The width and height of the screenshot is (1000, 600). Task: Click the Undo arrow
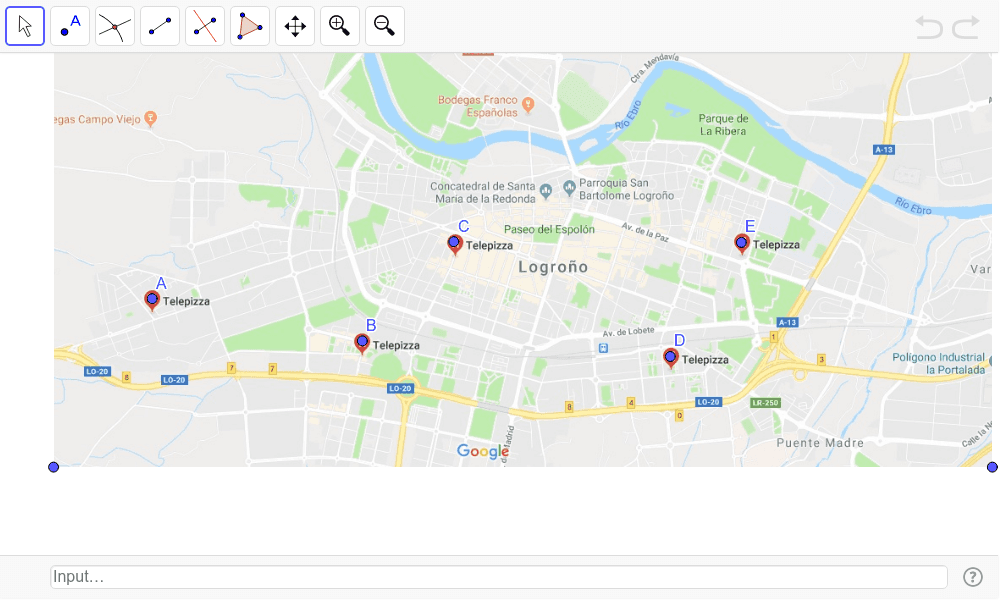tap(927, 27)
